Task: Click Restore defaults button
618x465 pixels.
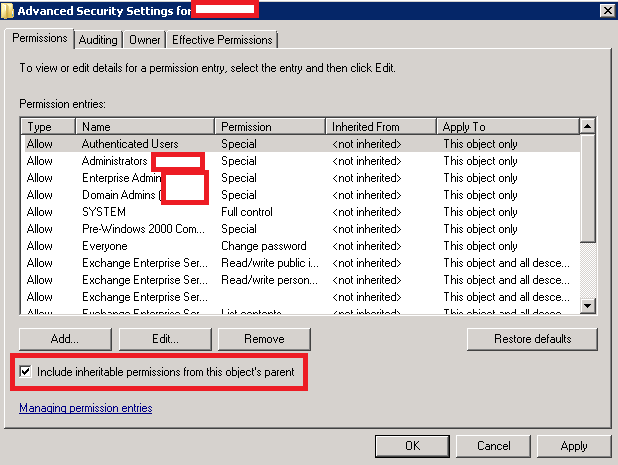Action: [532, 339]
